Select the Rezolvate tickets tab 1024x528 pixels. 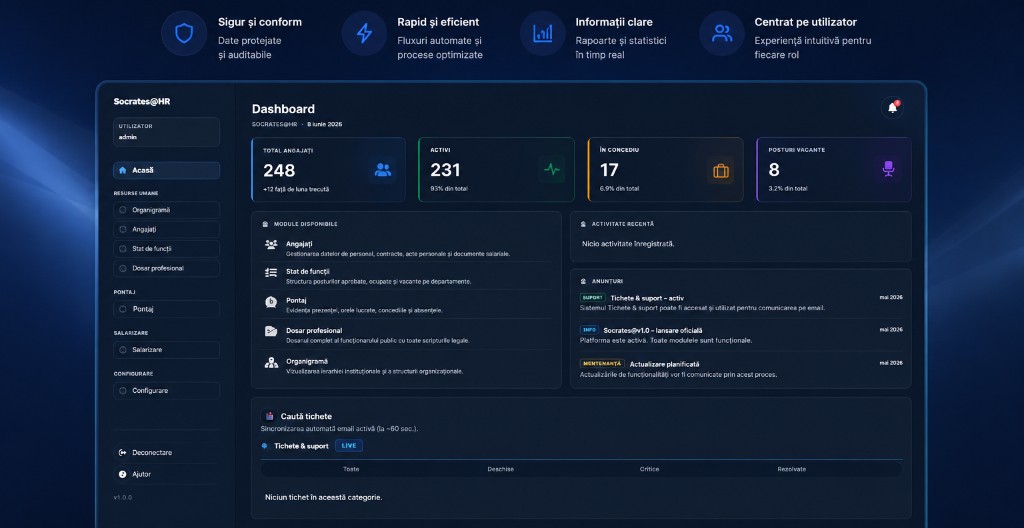click(x=792, y=469)
